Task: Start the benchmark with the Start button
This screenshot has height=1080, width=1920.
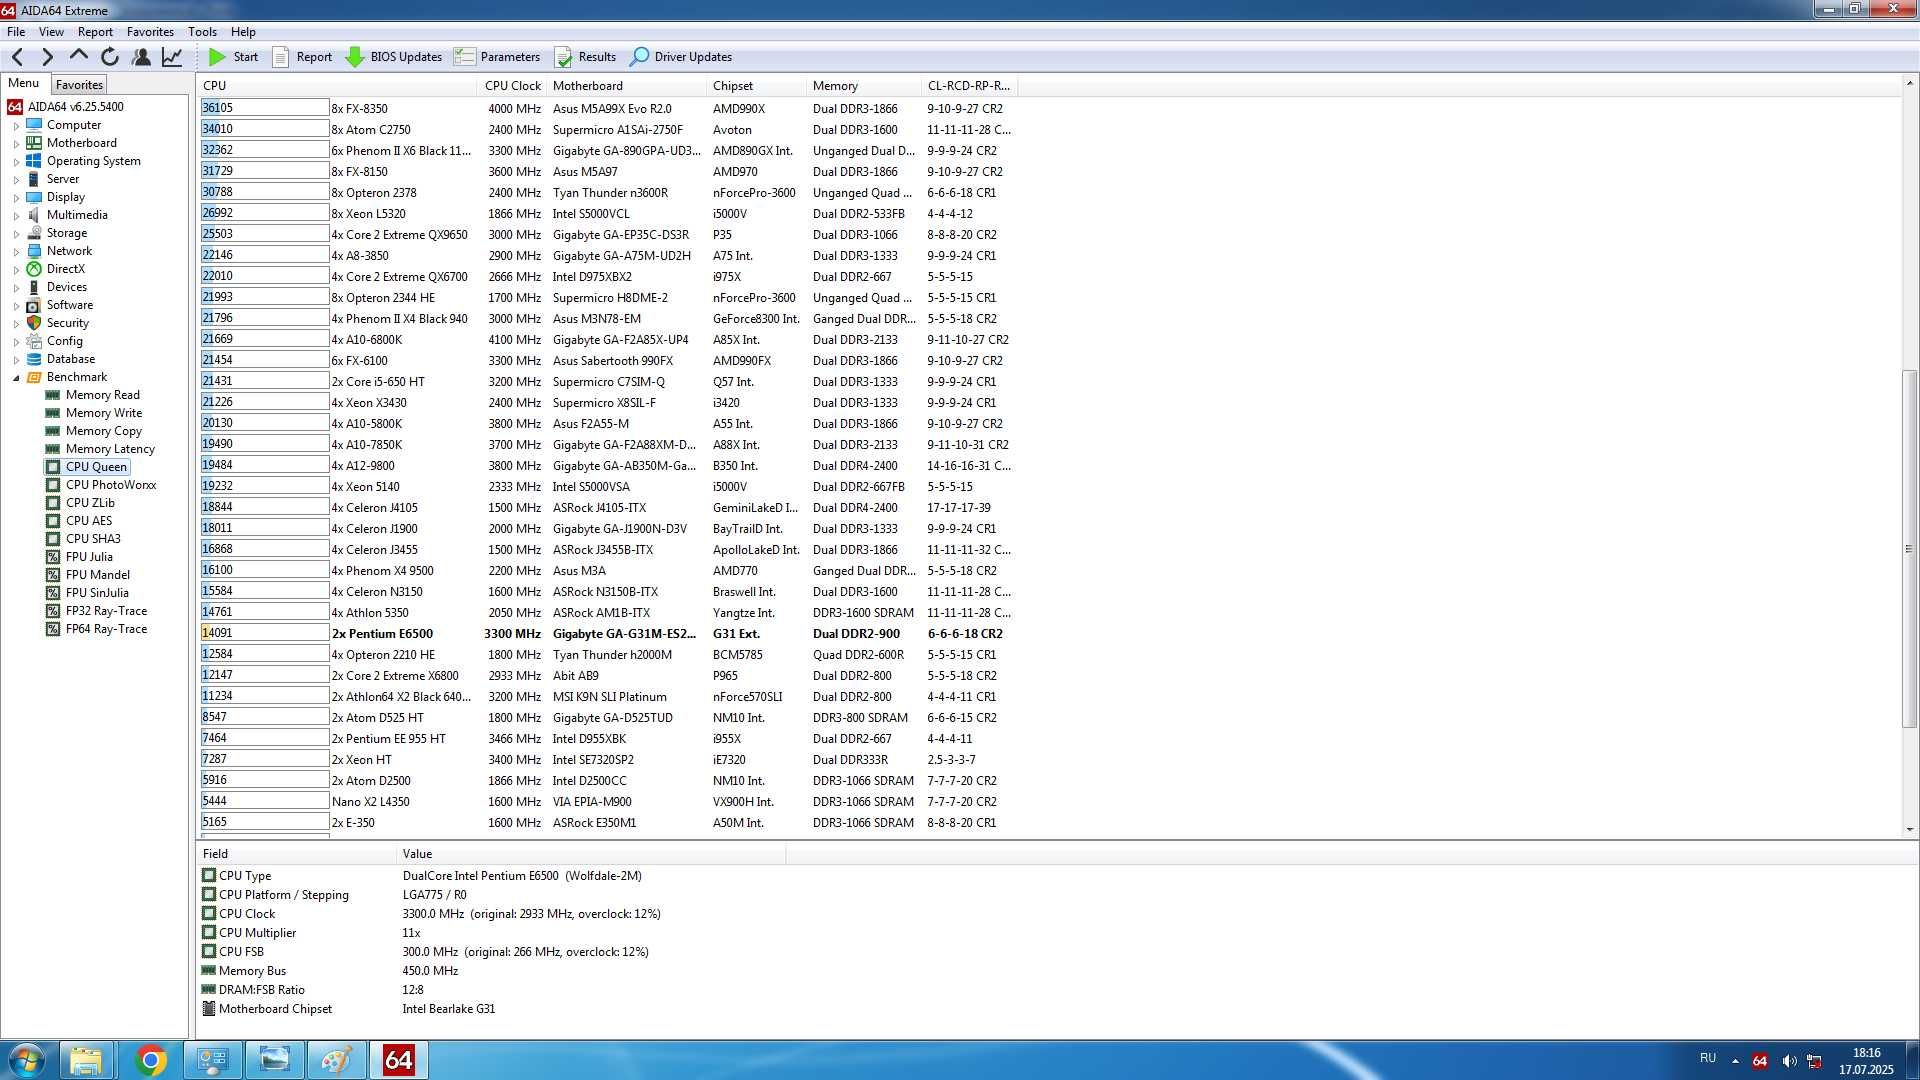Action: pos(234,57)
